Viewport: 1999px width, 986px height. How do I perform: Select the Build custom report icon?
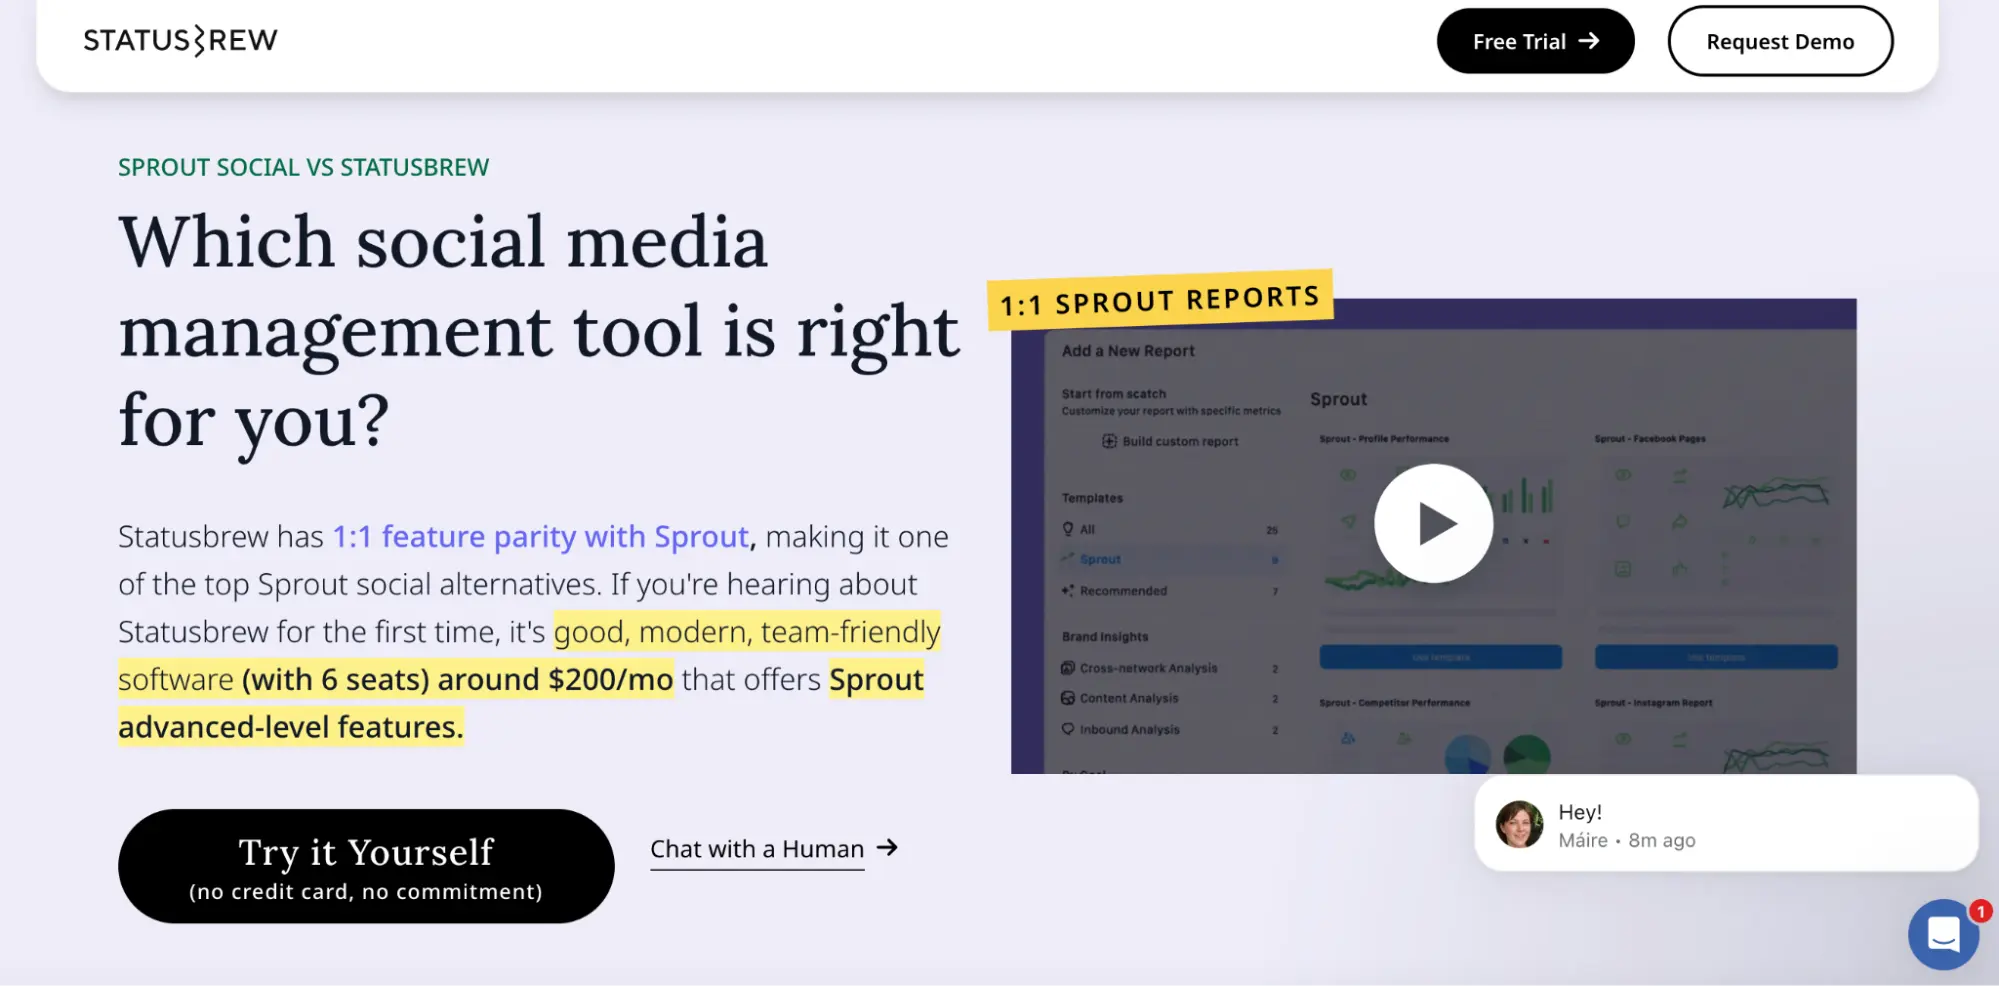tap(1109, 441)
